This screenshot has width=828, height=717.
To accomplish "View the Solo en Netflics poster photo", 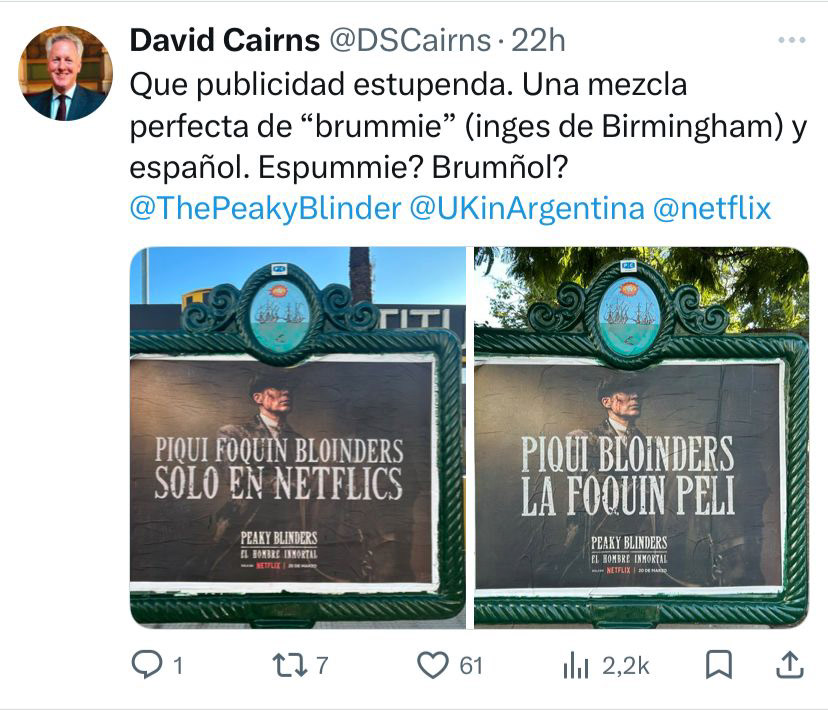I will pos(298,438).
